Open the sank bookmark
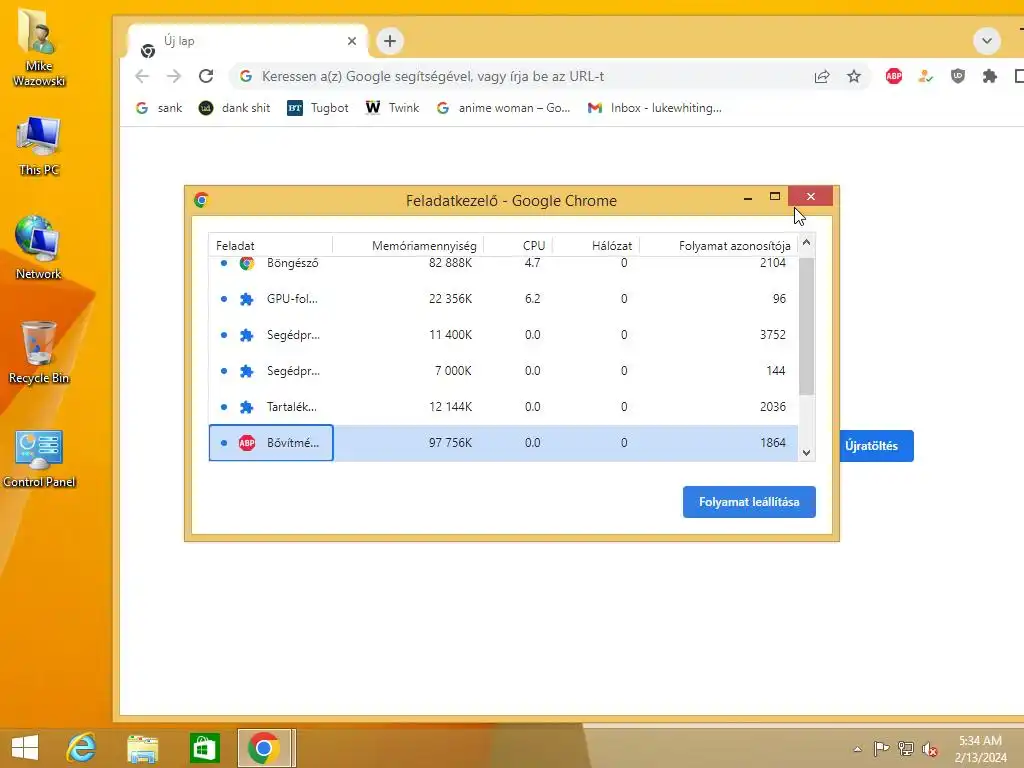 coord(159,108)
